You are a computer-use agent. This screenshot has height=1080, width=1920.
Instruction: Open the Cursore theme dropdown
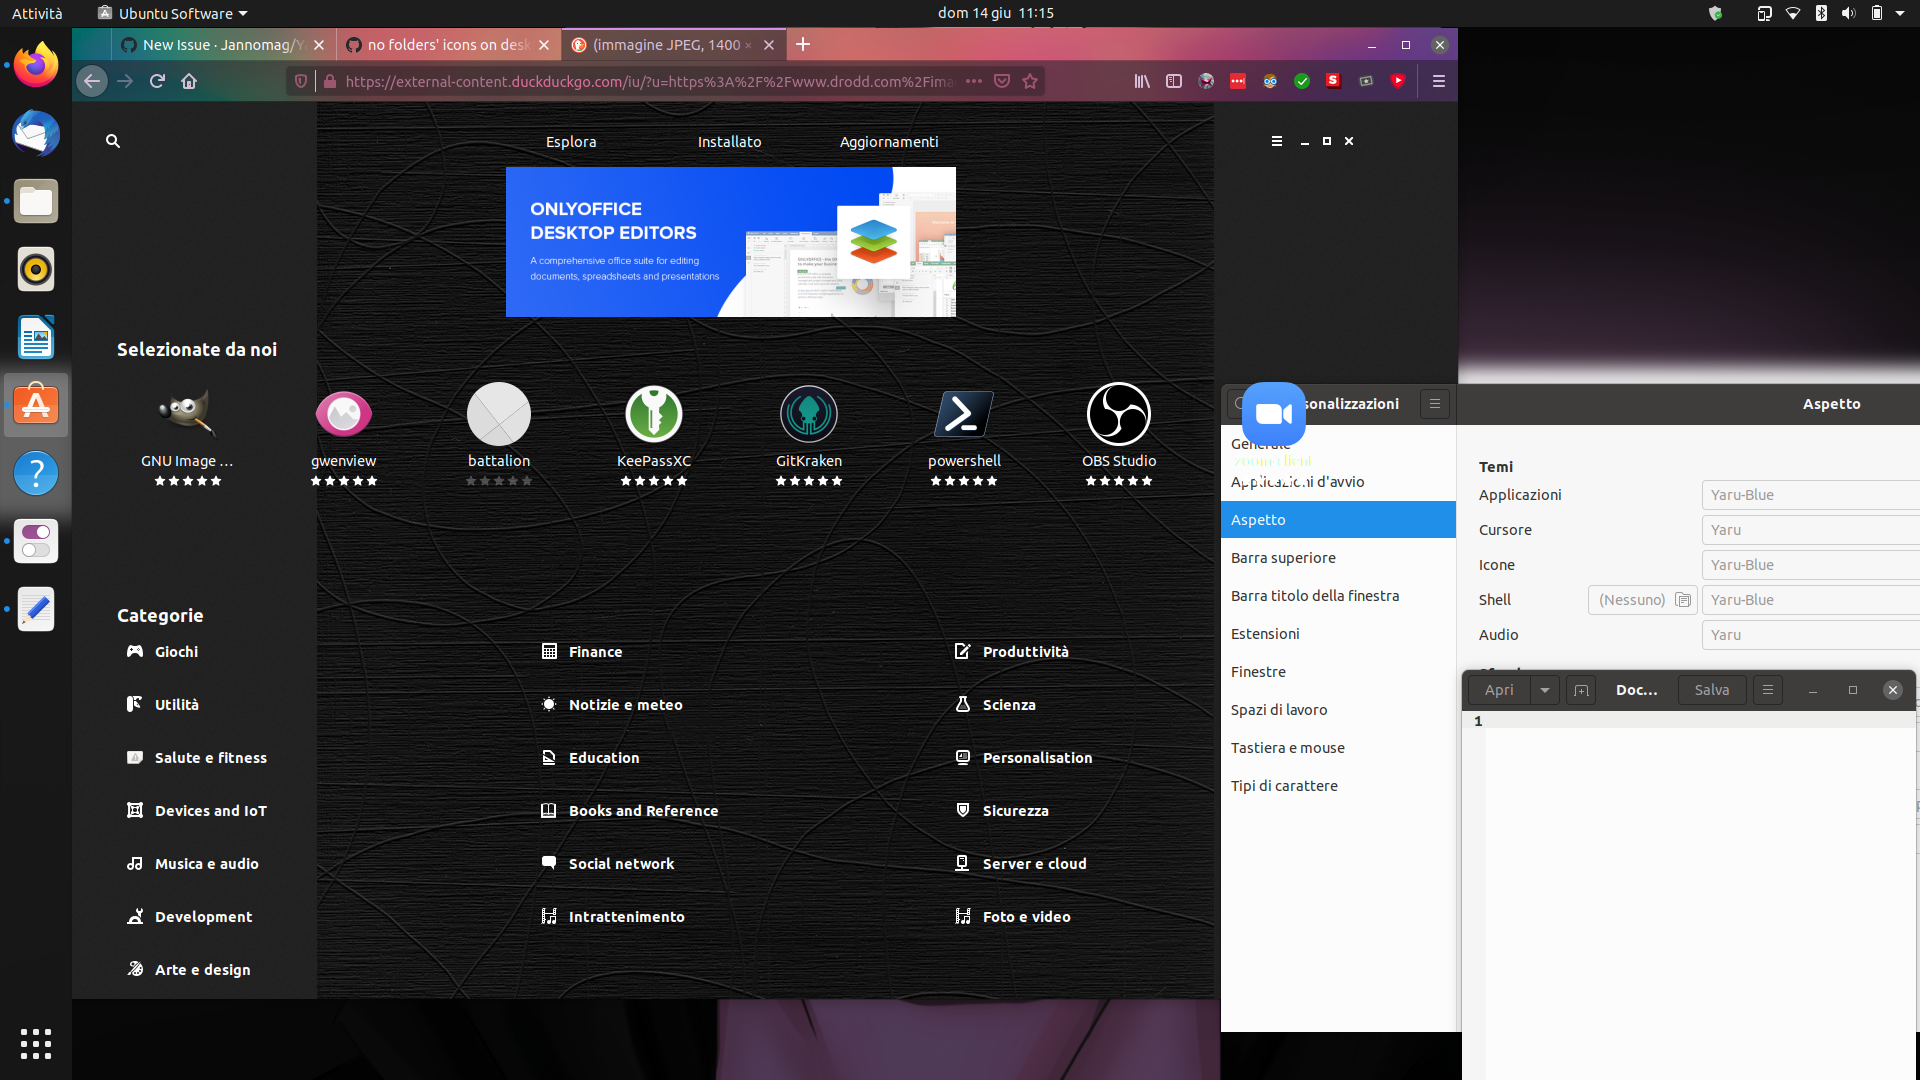pyautogui.click(x=1810, y=530)
